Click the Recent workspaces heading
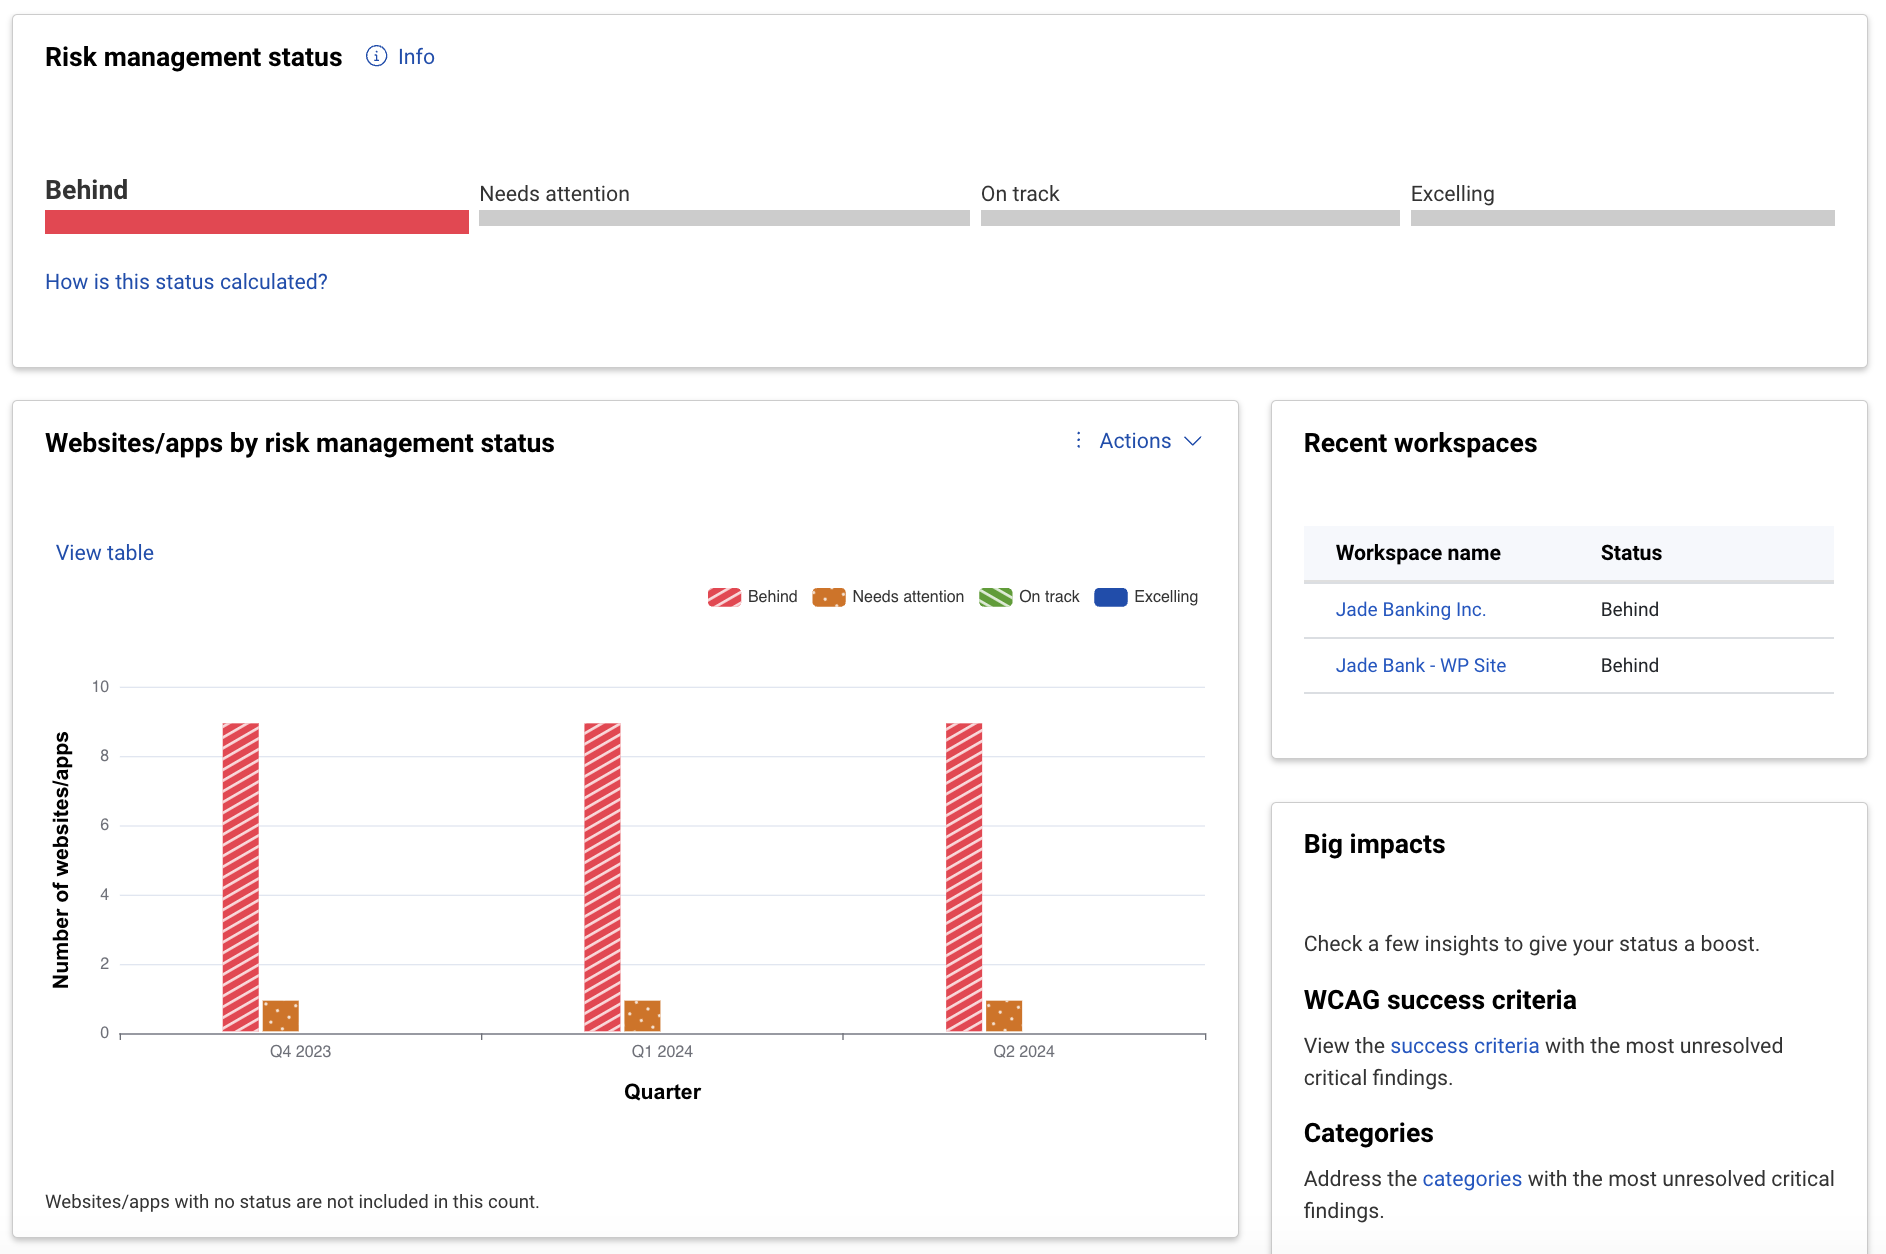Image resolution: width=1886 pixels, height=1254 pixels. tap(1420, 443)
